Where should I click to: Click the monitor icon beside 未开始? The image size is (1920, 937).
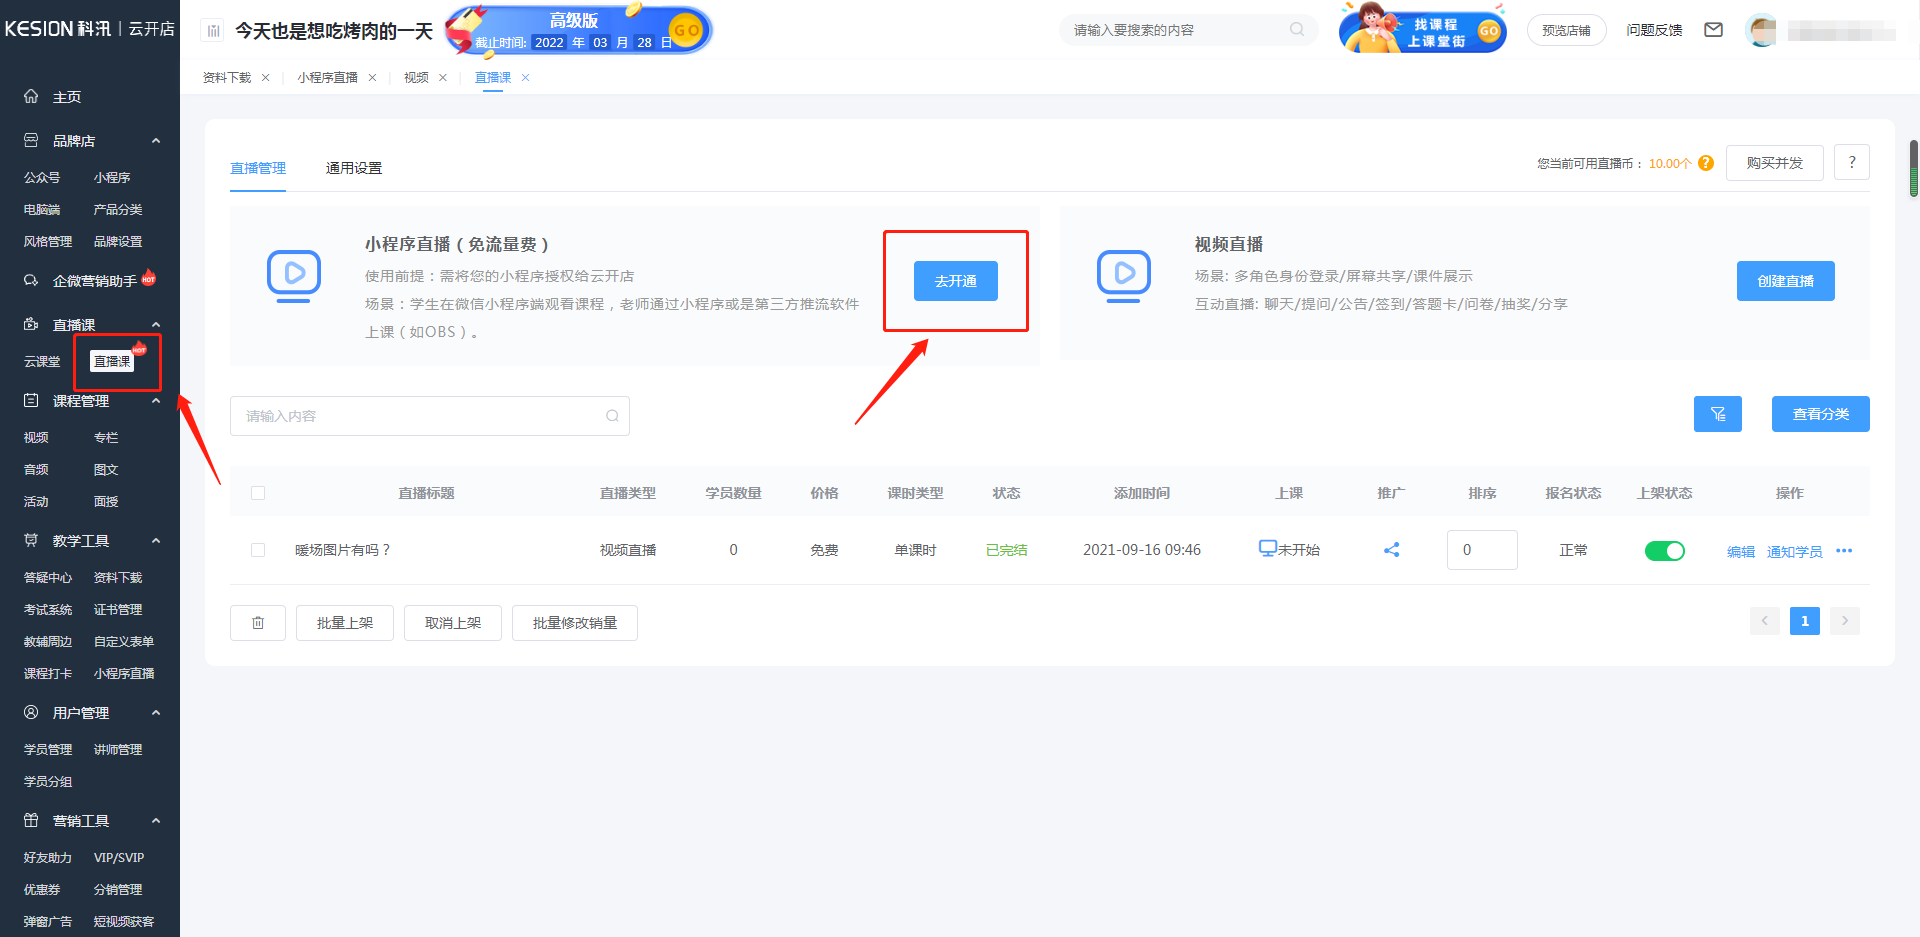[1267, 548]
